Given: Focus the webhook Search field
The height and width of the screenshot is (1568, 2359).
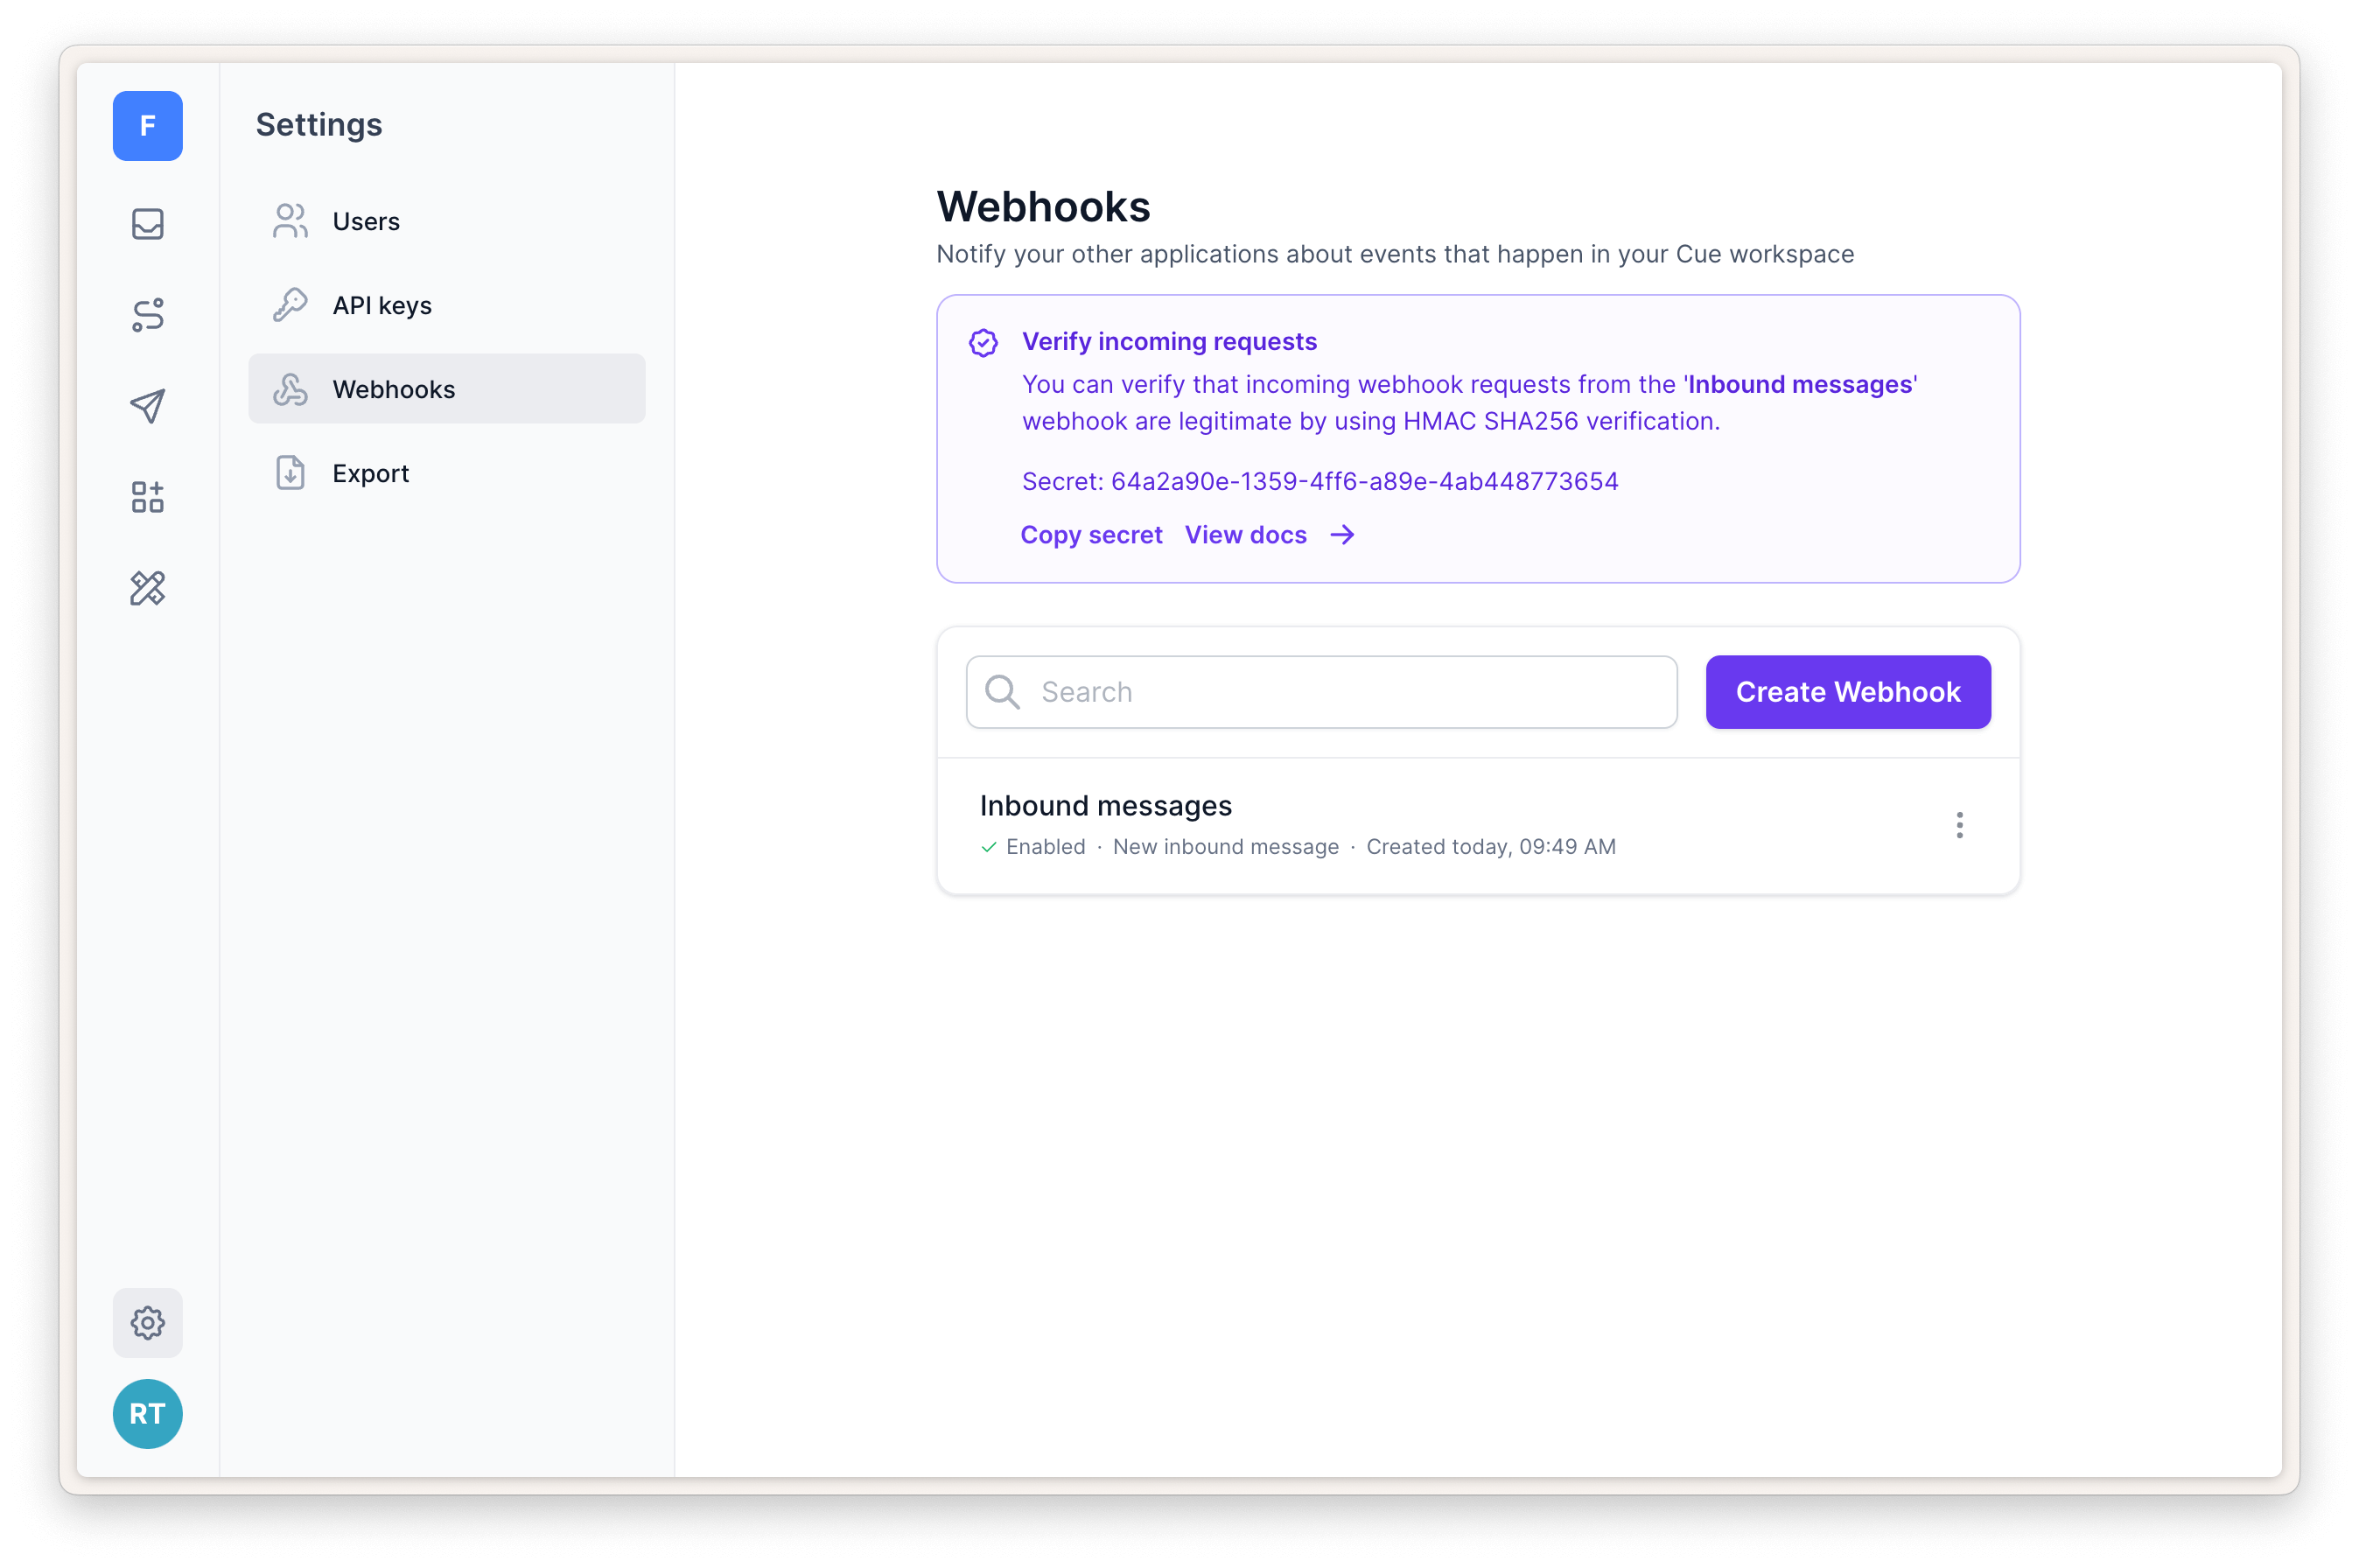Looking at the screenshot, I should pos(1321,692).
